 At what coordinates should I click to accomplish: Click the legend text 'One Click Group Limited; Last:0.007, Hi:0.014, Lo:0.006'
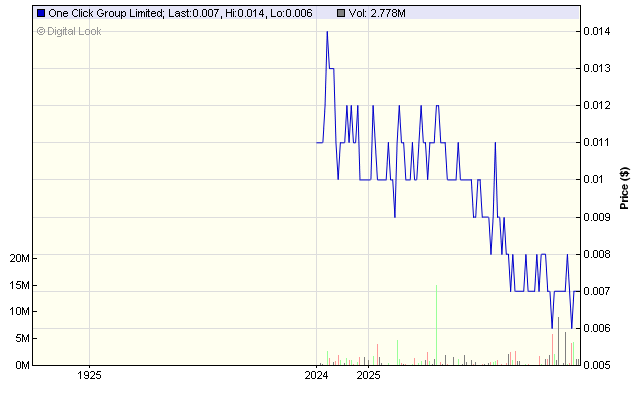(x=180, y=13)
